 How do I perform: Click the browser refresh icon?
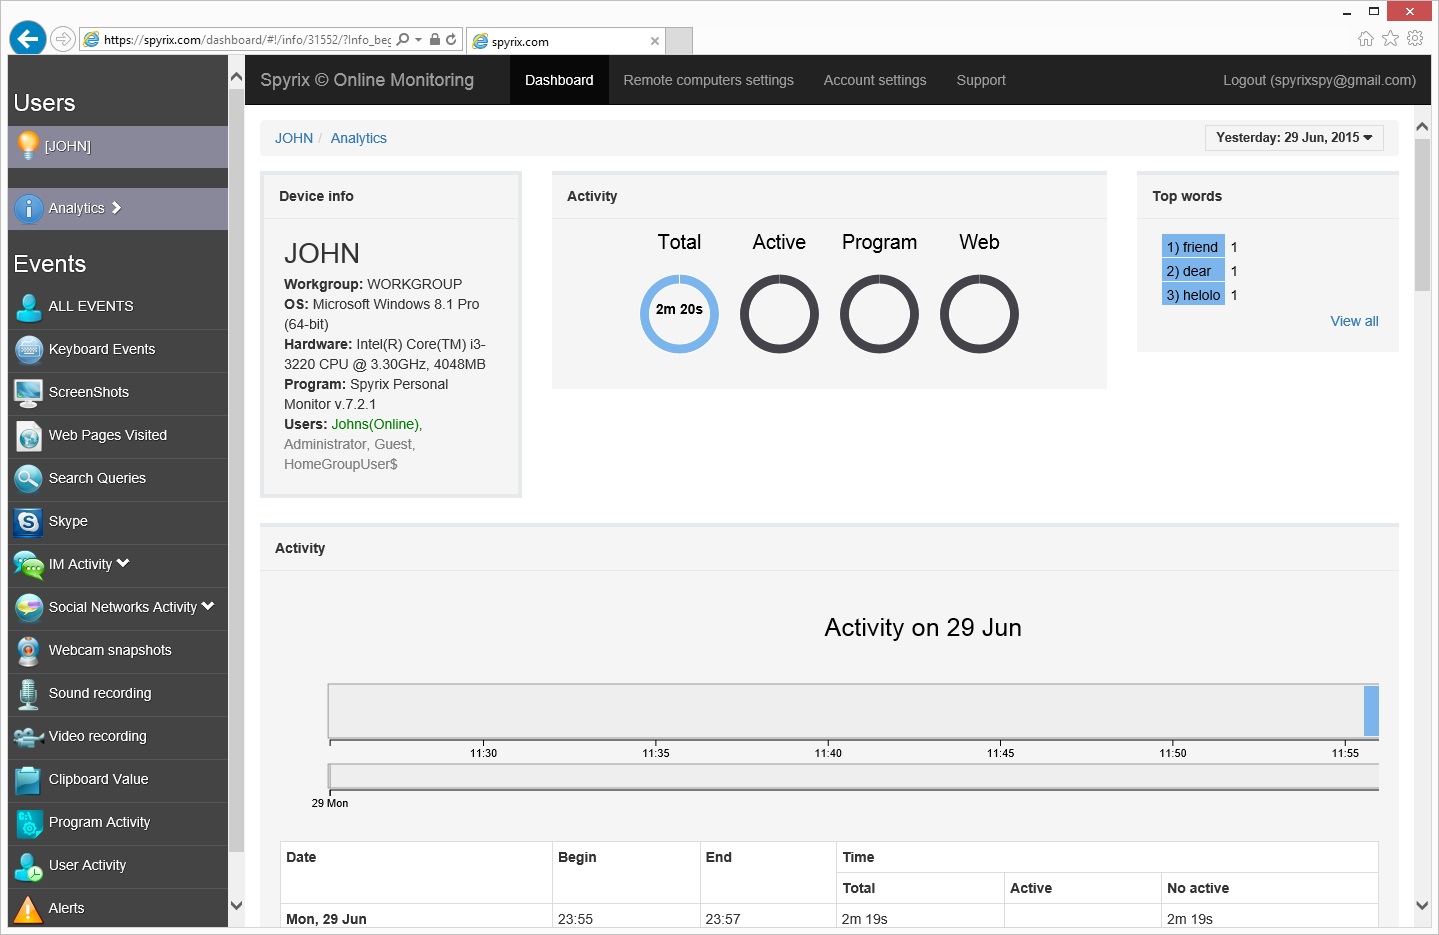point(451,40)
